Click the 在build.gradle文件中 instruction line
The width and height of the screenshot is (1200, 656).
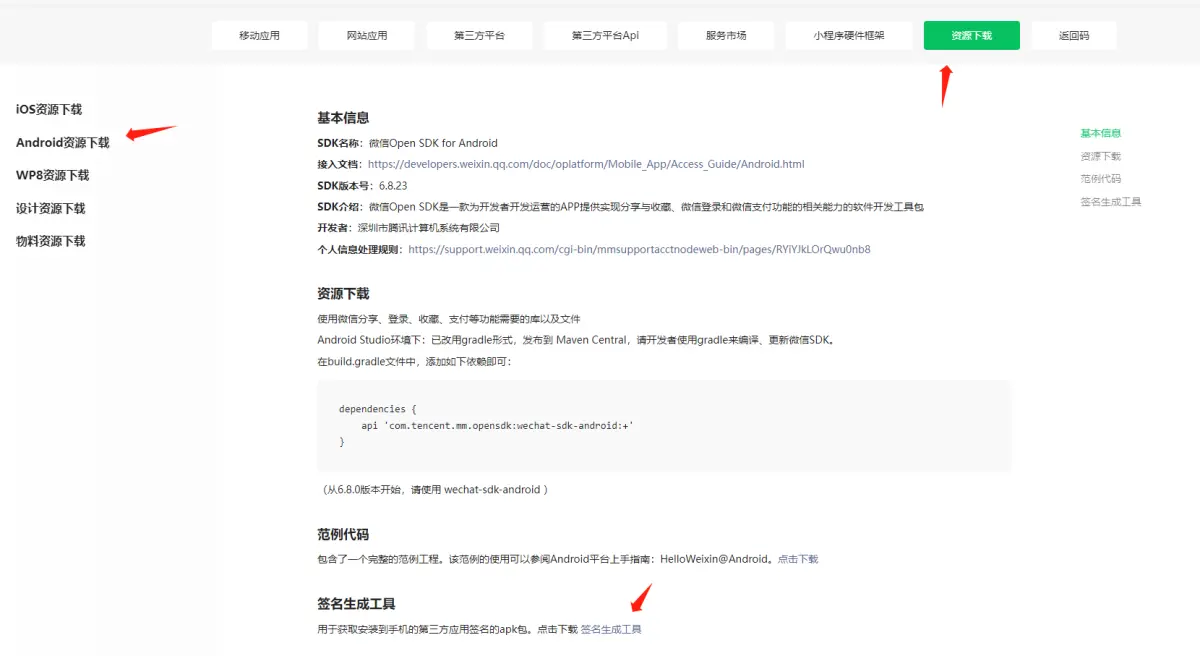[414, 361]
